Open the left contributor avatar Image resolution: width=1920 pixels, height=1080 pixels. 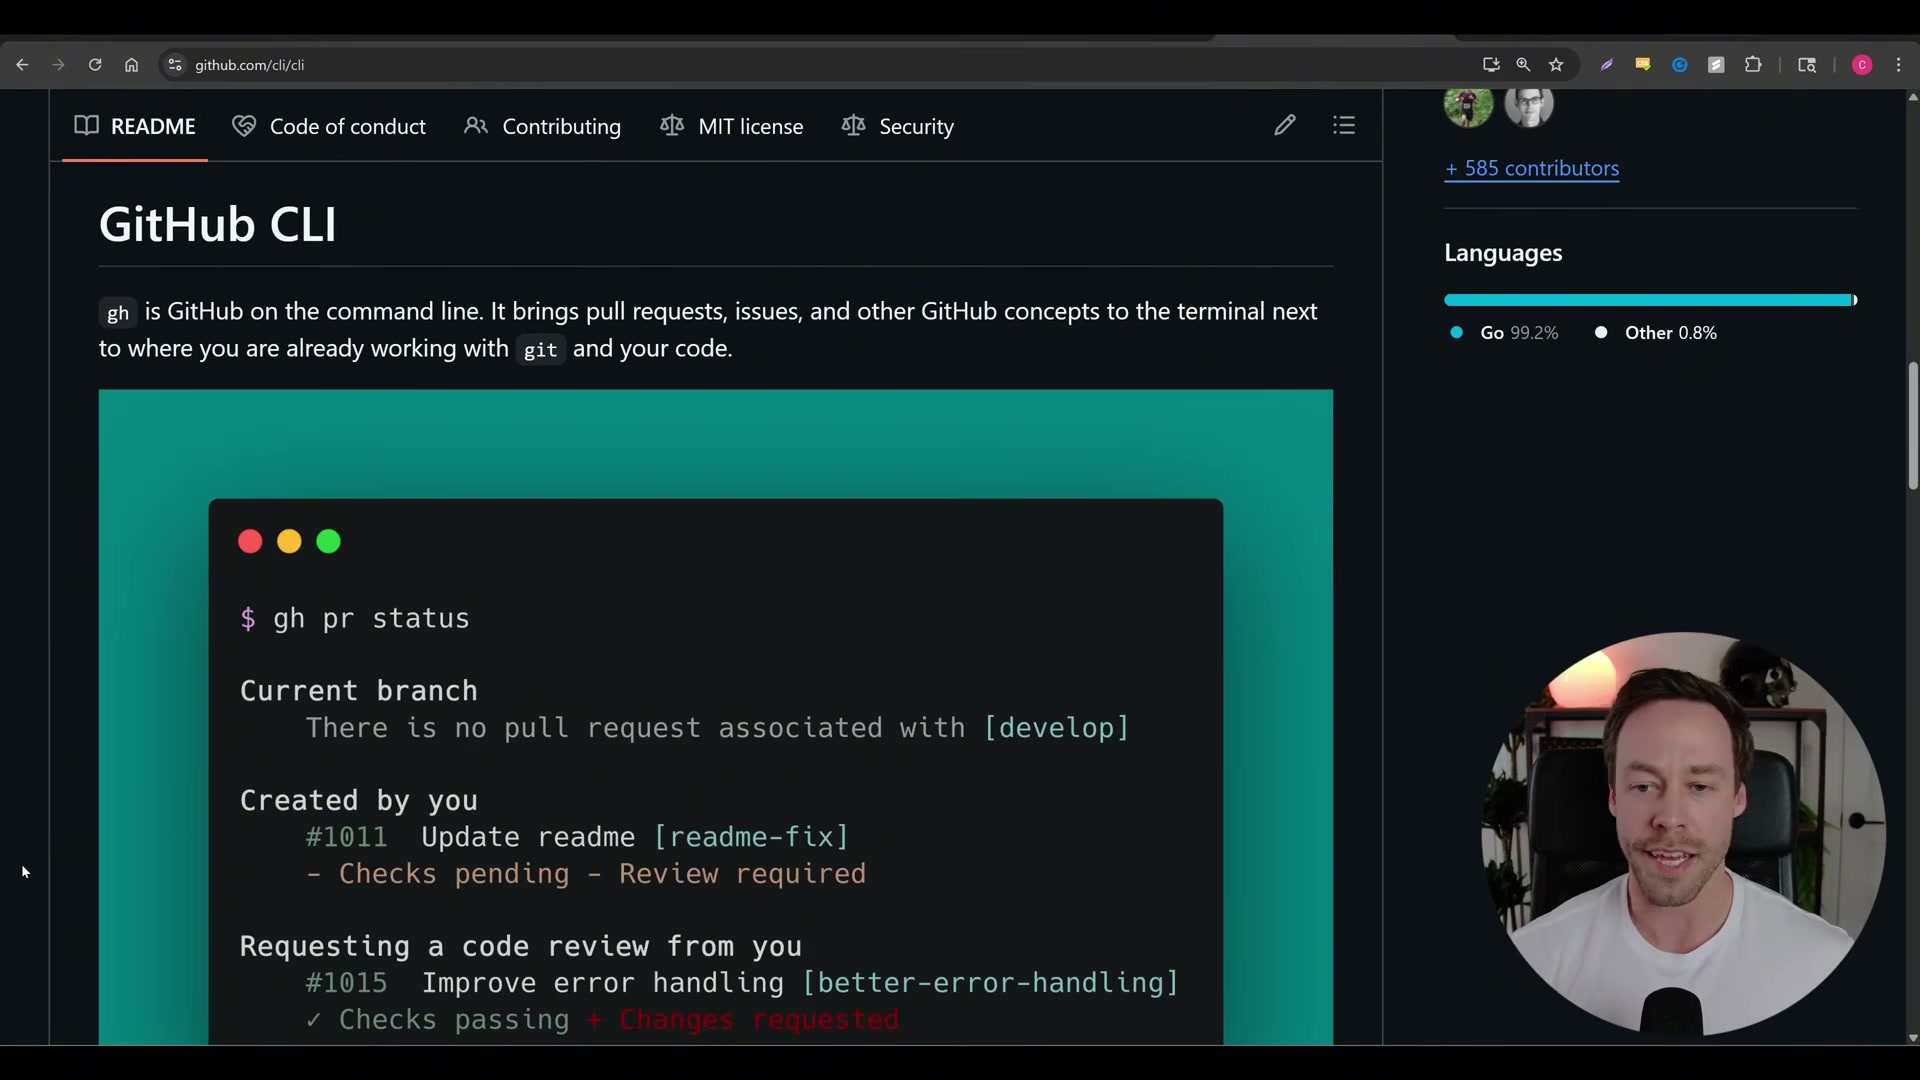coord(1468,104)
